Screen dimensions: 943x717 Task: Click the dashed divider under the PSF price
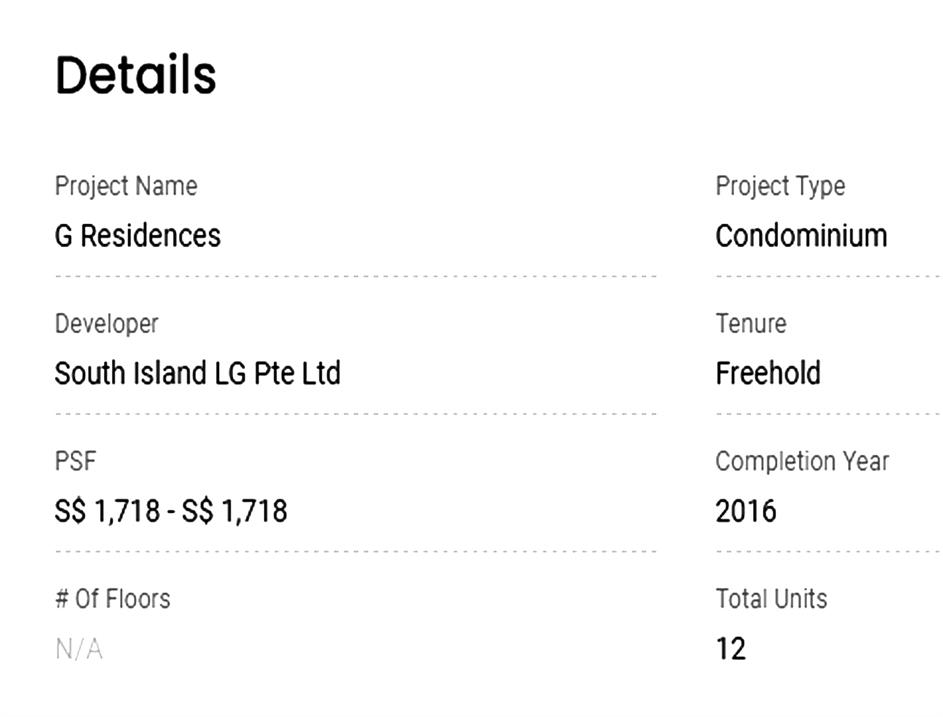coord(355,551)
